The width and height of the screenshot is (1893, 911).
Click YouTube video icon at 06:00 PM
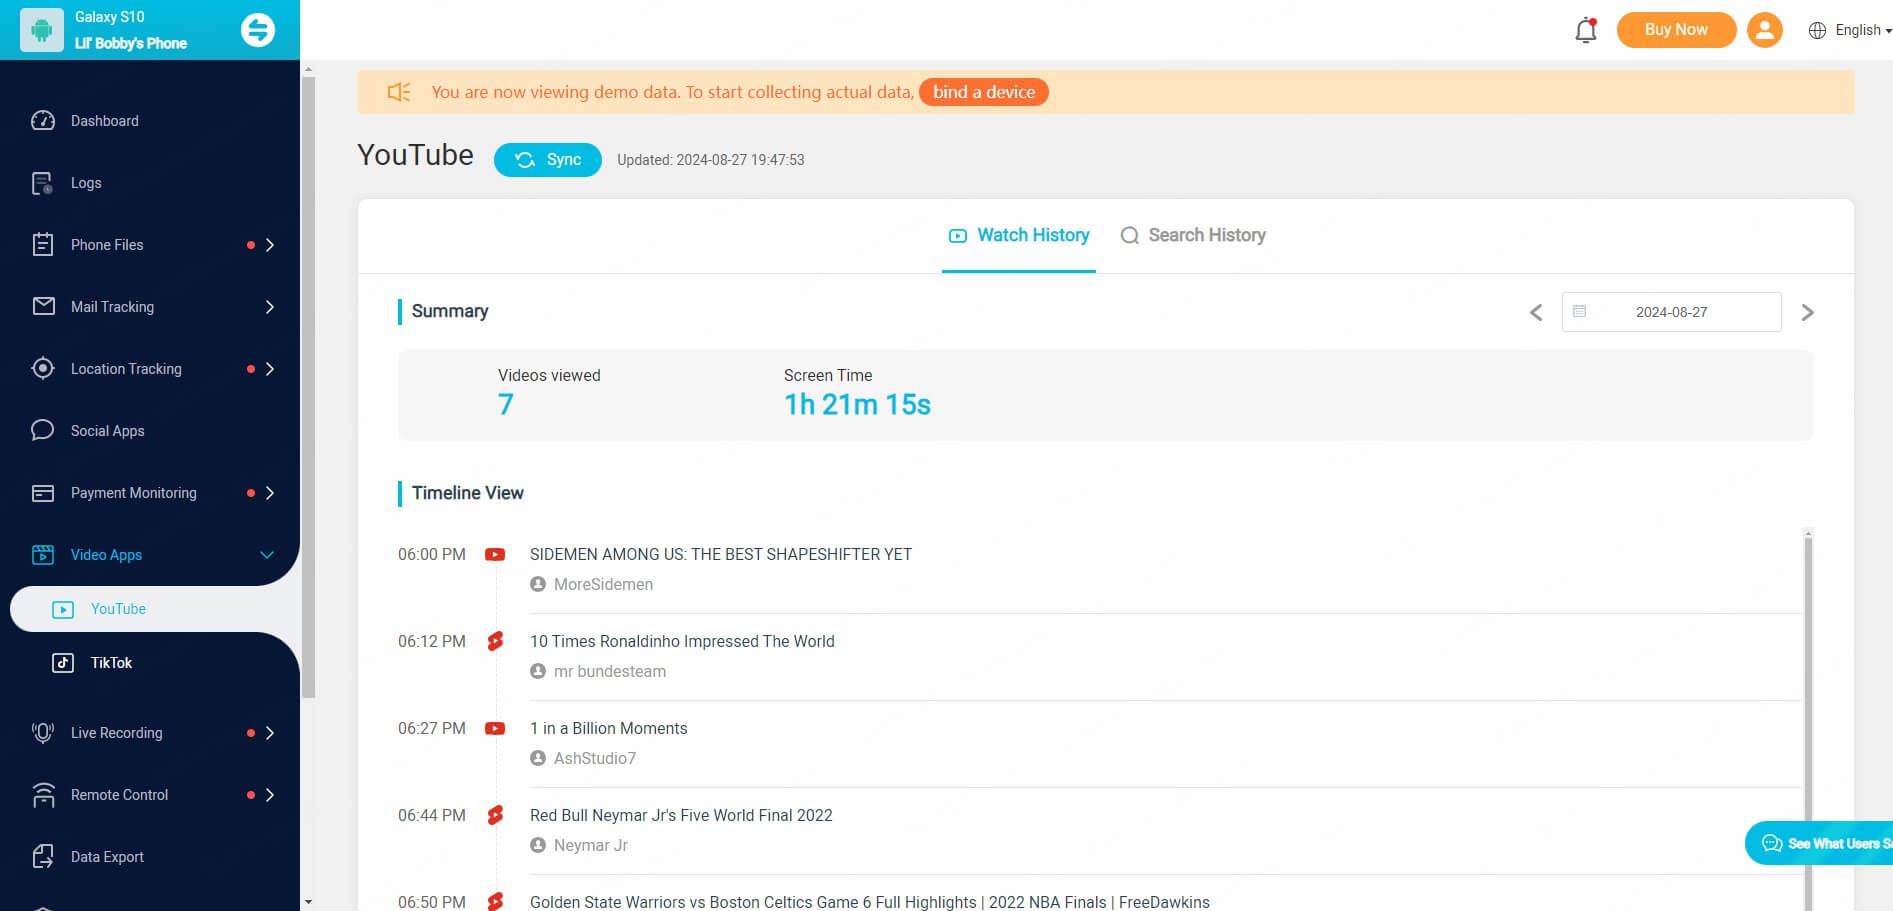coord(495,554)
